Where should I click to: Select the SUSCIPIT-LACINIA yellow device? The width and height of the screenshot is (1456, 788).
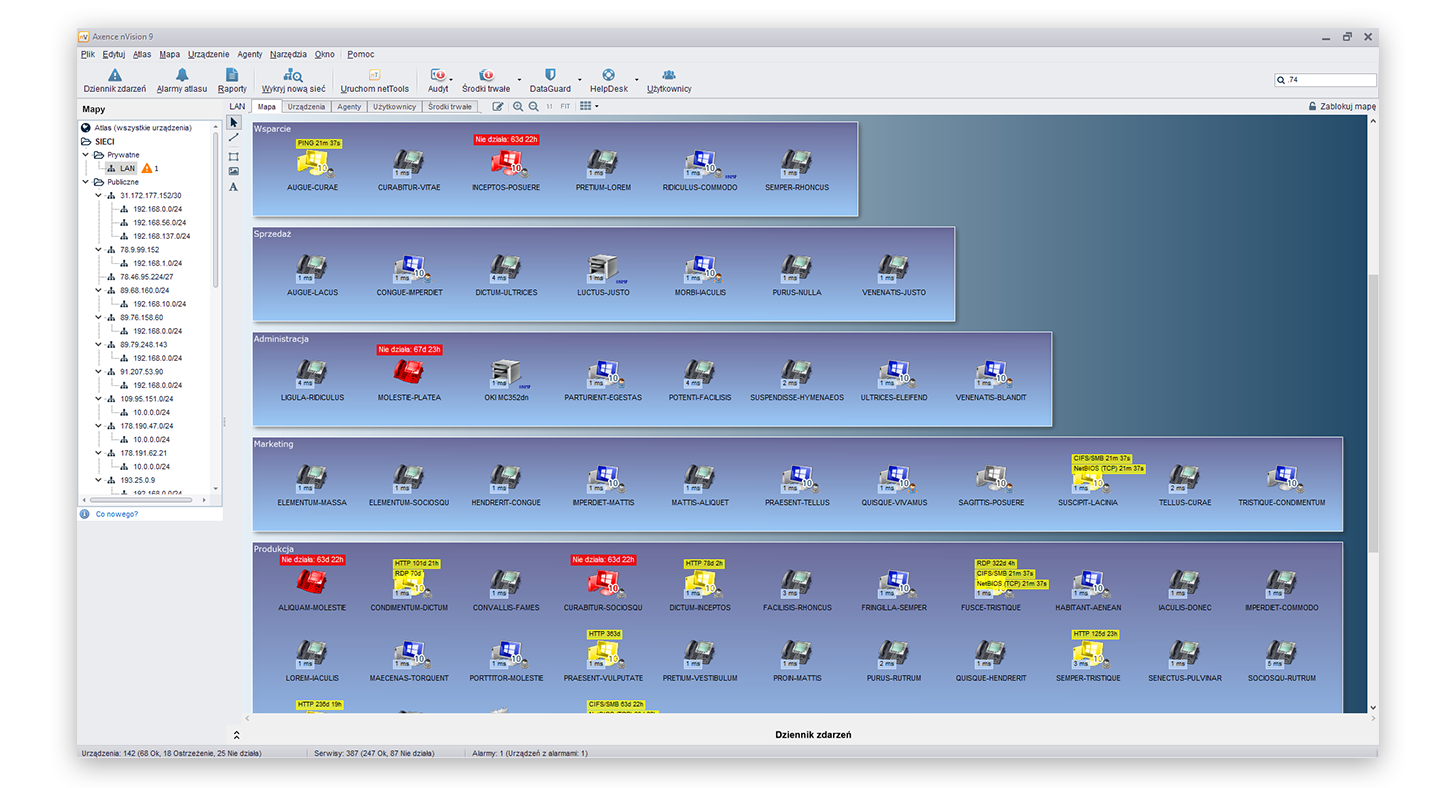click(x=1088, y=478)
